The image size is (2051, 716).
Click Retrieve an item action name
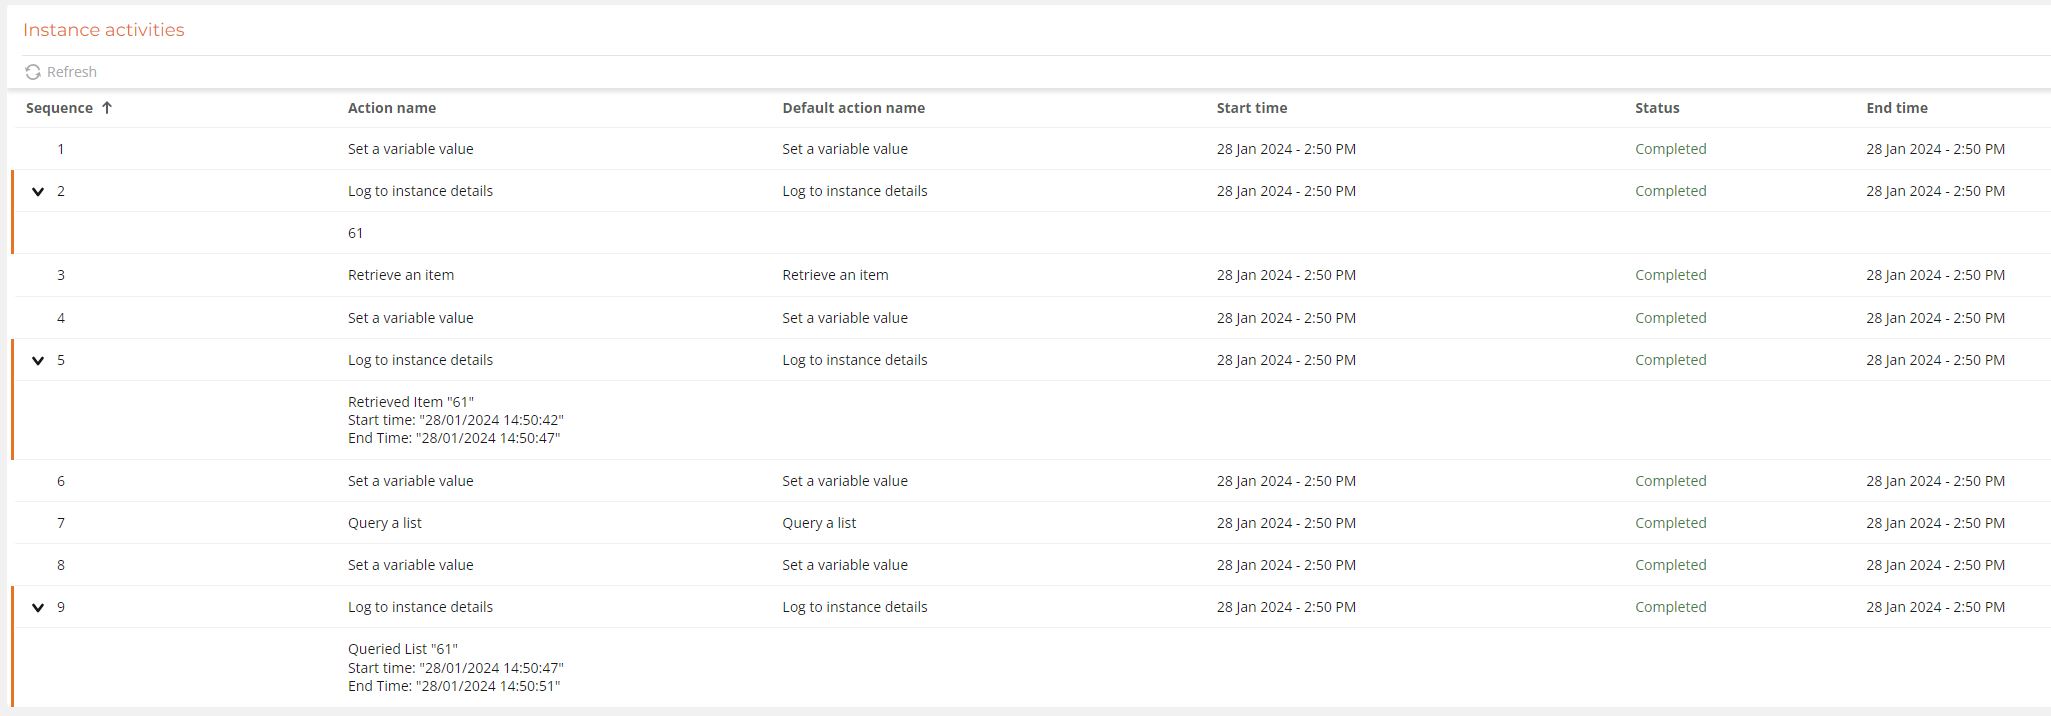[x=401, y=275]
